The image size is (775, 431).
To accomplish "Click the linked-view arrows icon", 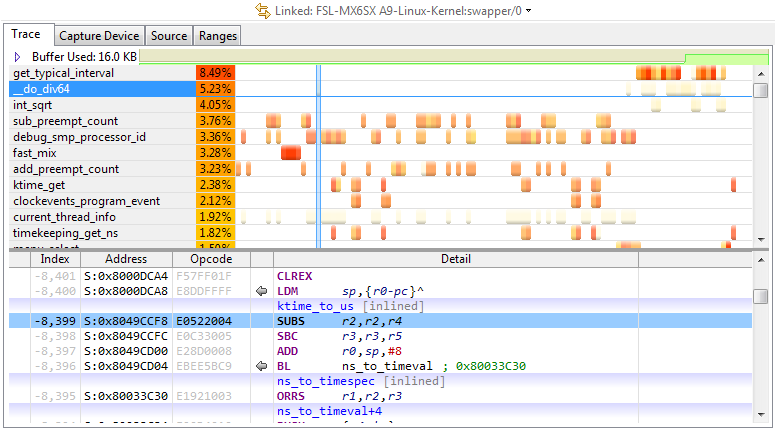I will pyautogui.click(x=264, y=11).
